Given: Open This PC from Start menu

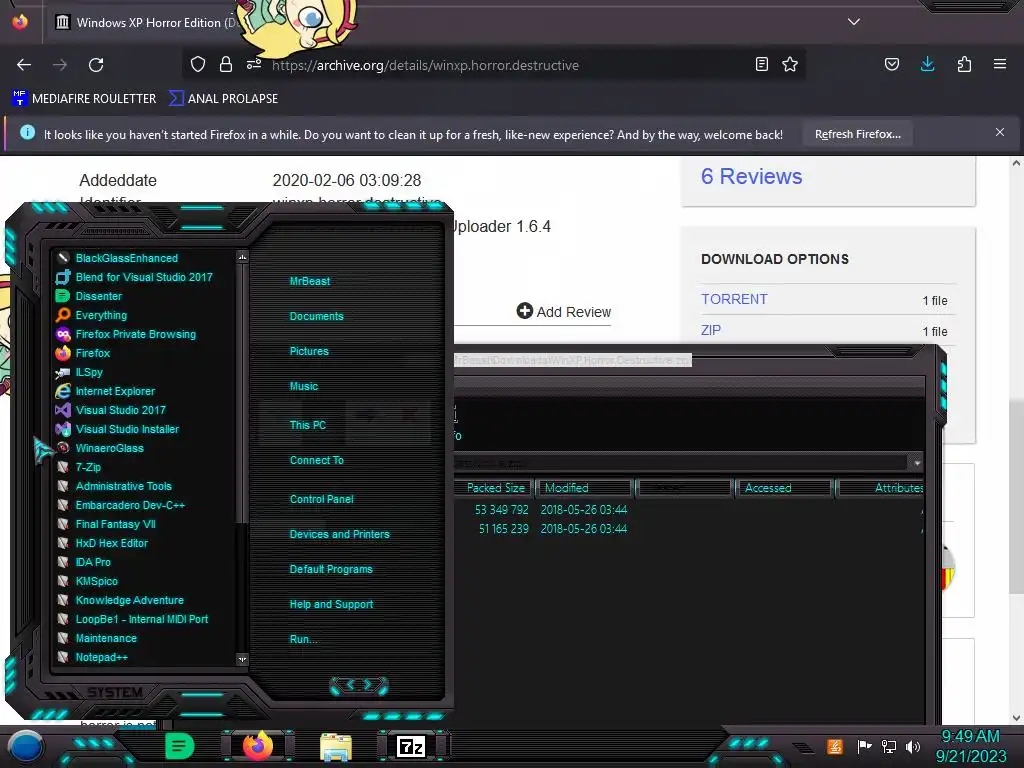Looking at the screenshot, I should click(308, 424).
